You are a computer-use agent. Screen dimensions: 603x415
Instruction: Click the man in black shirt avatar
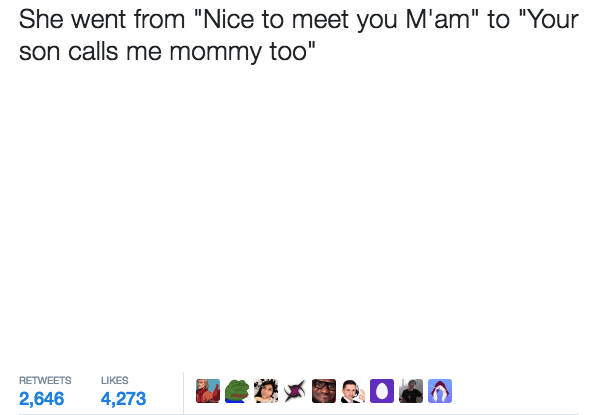pos(411,391)
